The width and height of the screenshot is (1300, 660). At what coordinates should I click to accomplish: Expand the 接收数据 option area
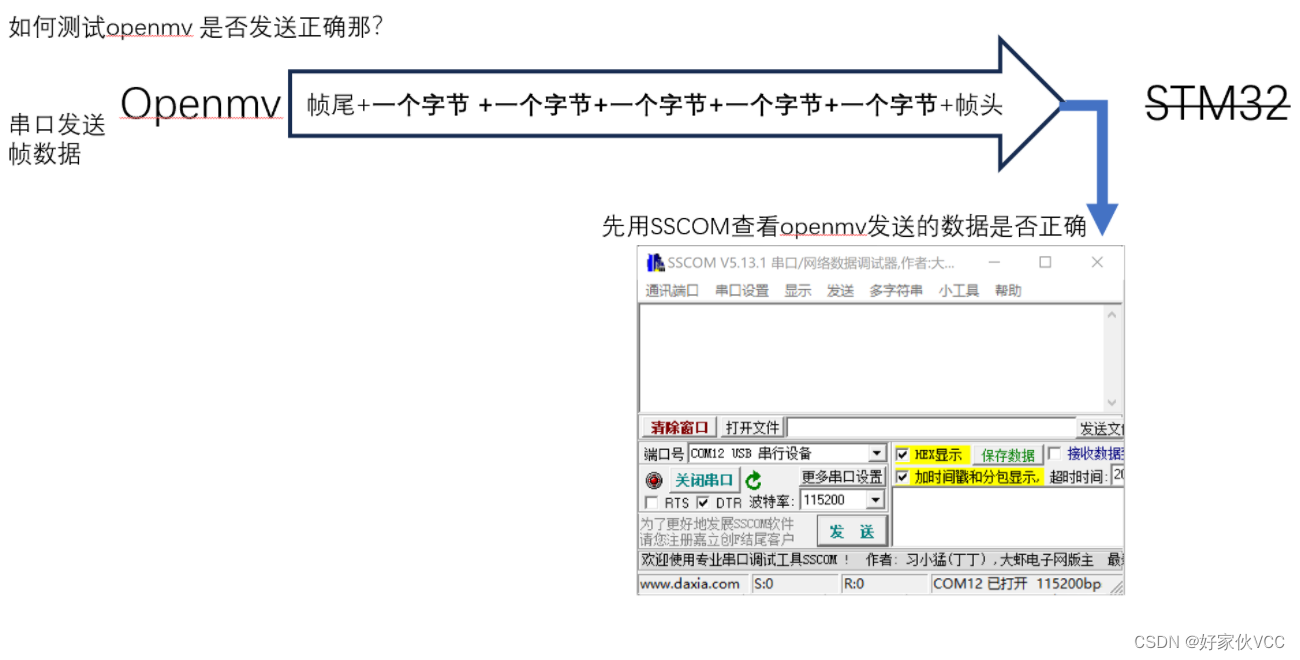coord(1055,455)
